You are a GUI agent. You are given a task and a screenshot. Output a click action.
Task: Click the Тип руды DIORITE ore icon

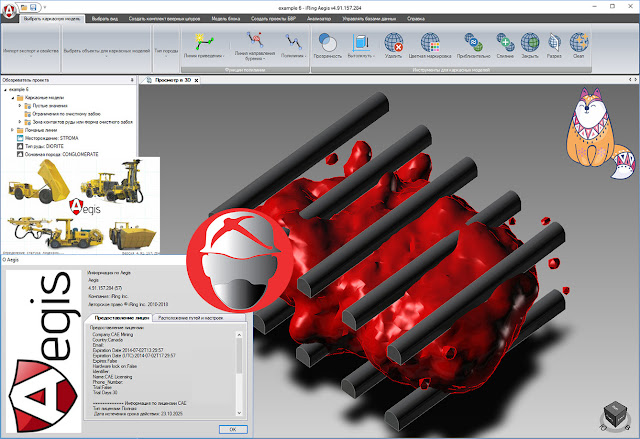point(20,146)
